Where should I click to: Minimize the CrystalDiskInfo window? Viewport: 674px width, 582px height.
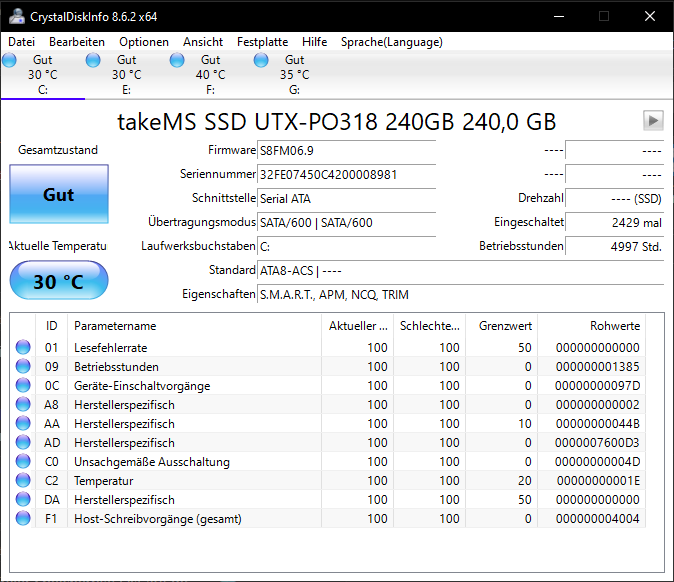tap(559, 16)
